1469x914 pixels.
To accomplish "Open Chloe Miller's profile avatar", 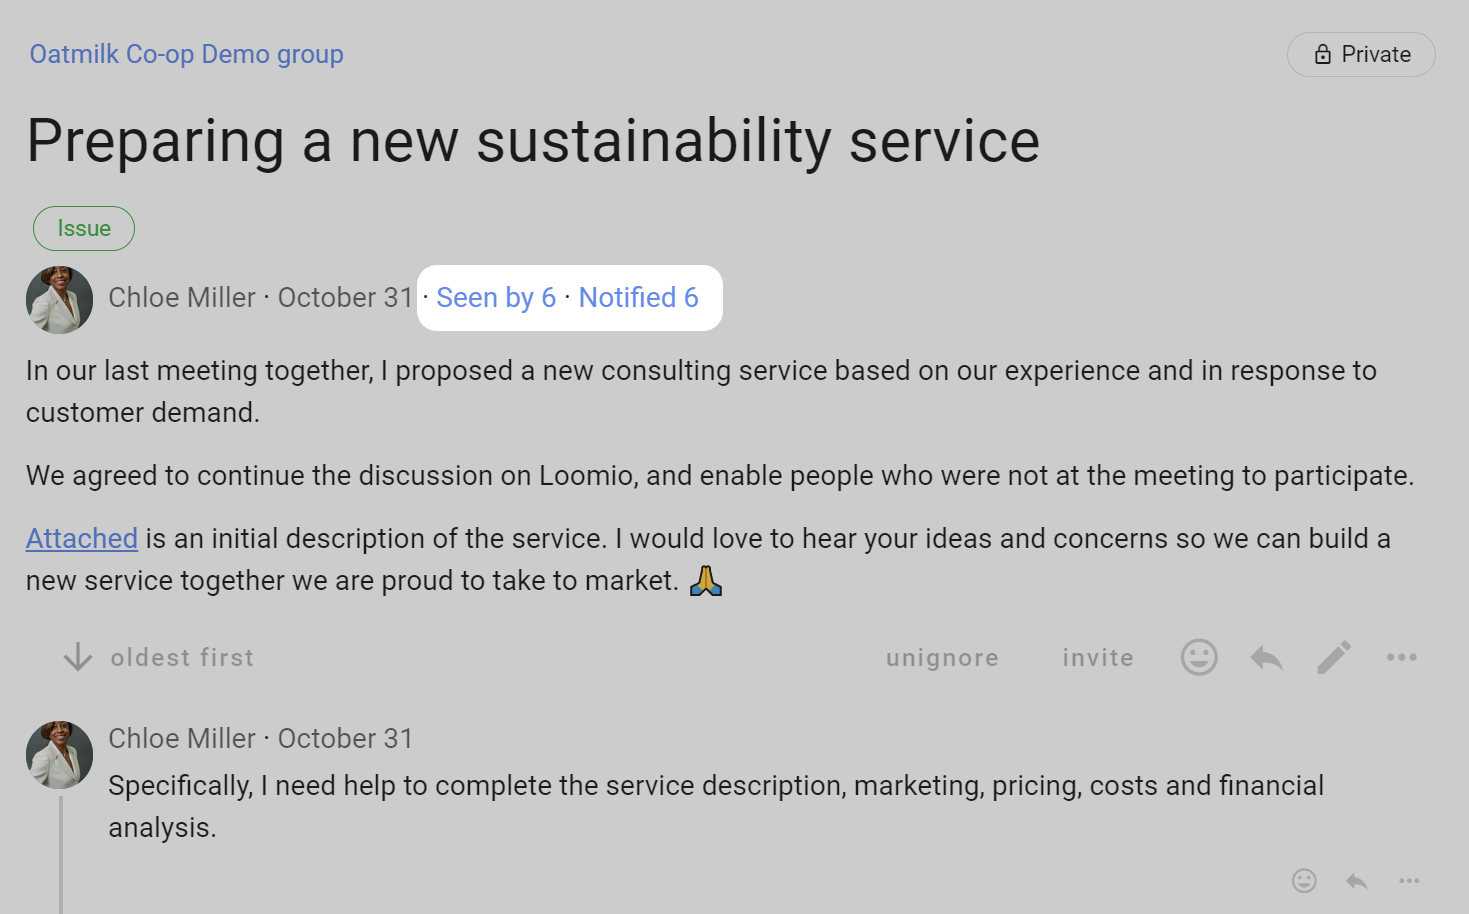I will click(x=58, y=299).
